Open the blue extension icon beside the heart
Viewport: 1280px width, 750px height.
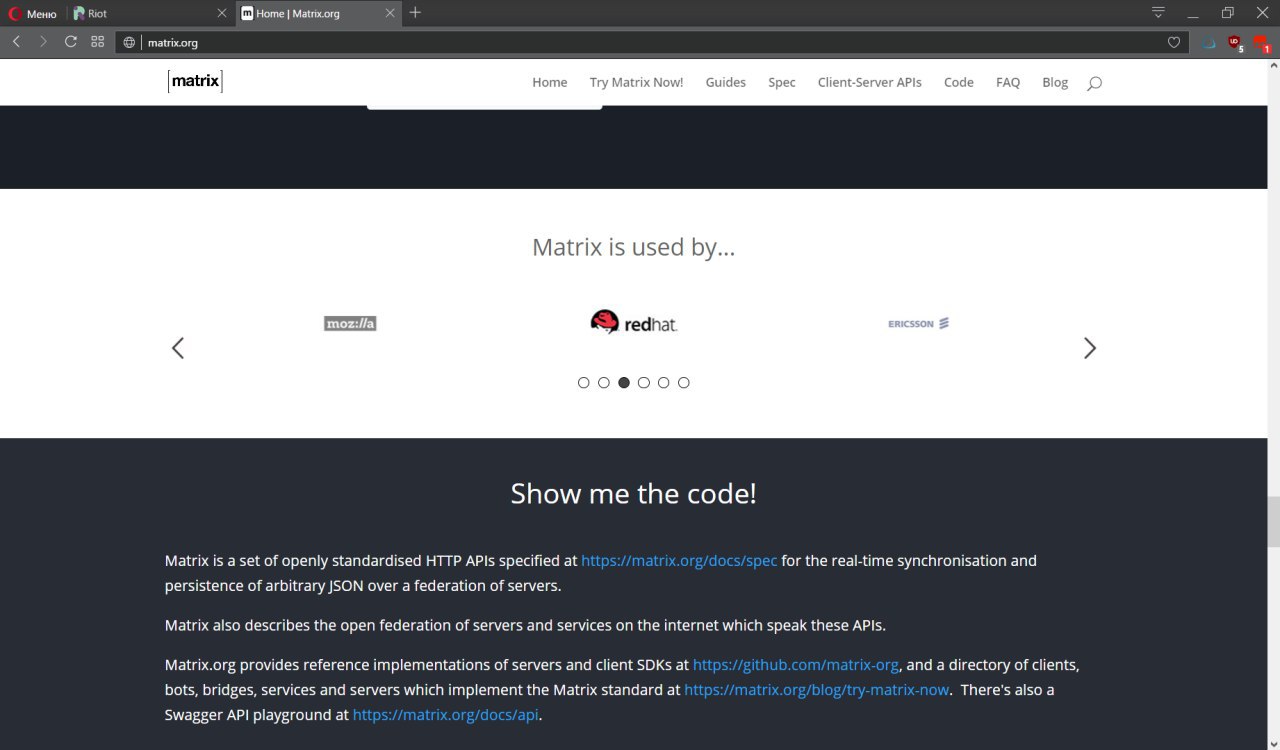pos(1209,43)
